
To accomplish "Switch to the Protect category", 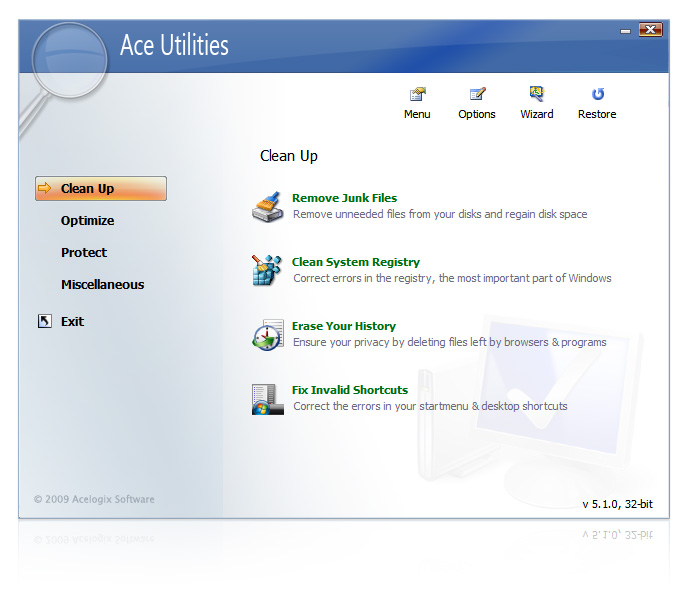I will pyautogui.click(x=83, y=252).
